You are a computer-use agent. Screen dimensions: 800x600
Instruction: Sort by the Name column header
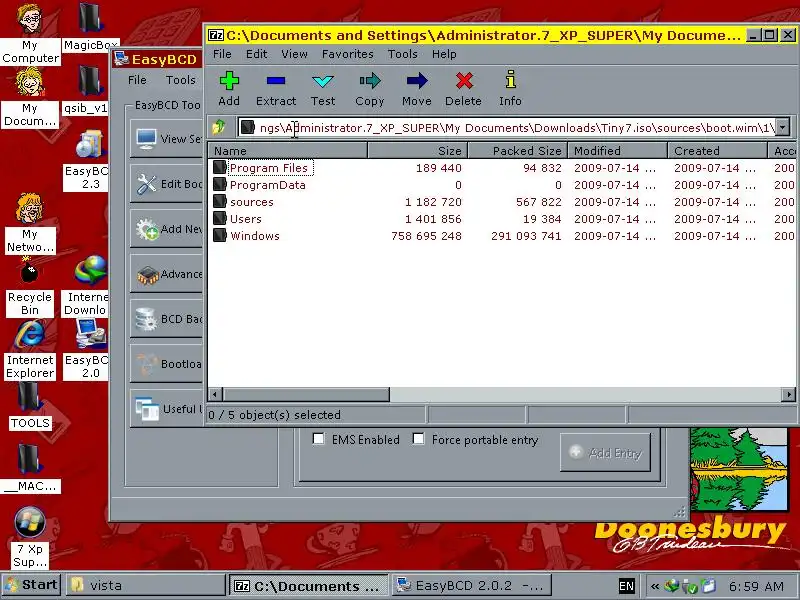(288, 151)
